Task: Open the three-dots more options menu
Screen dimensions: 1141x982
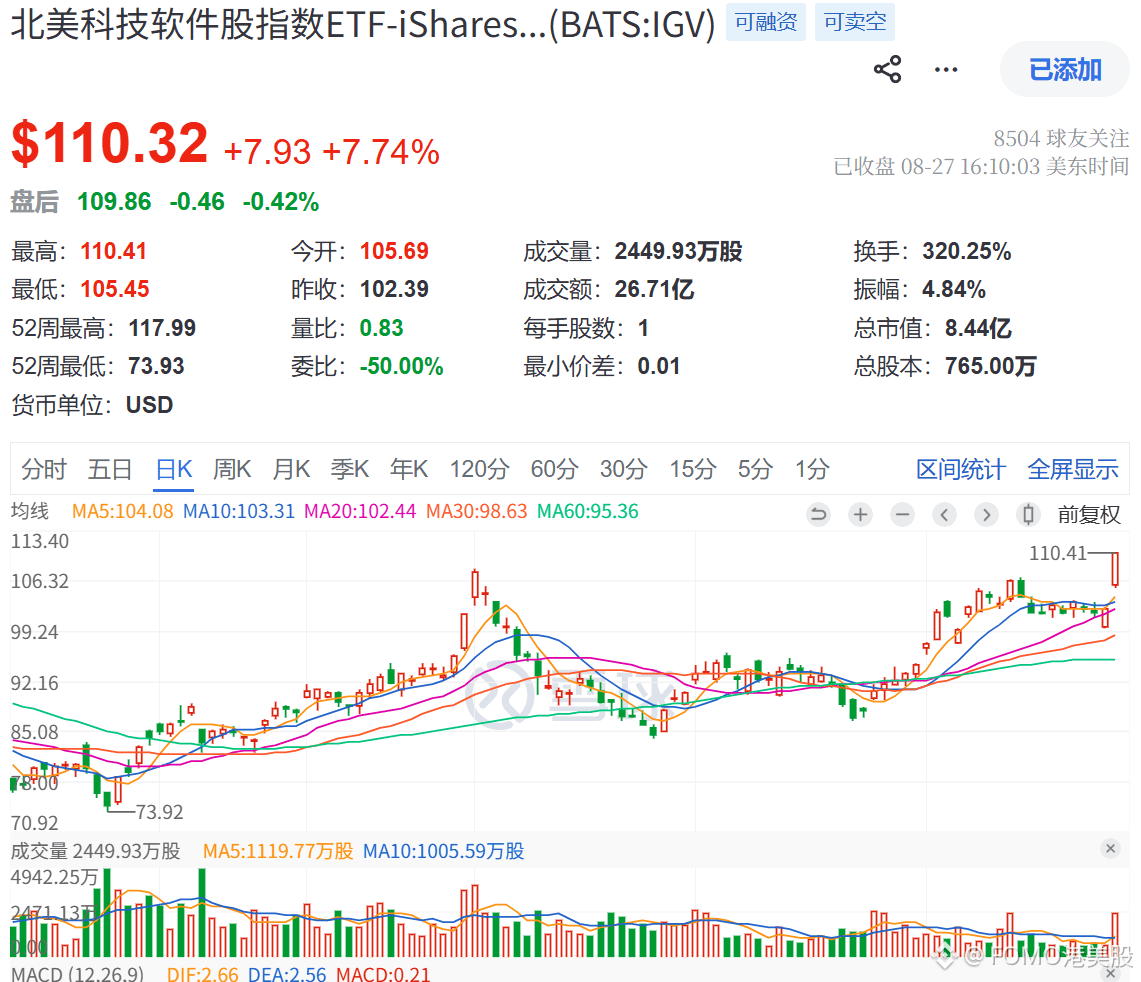Action: pyautogui.click(x=946, y=70)
